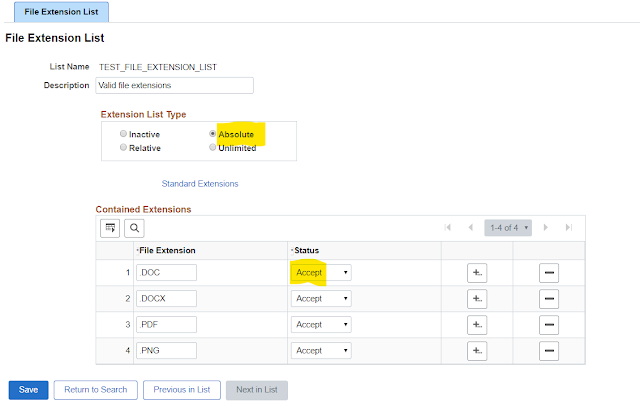The image size is (640, 410).
Task: Go to last page of grid
Action: click(x=569, y=228)
